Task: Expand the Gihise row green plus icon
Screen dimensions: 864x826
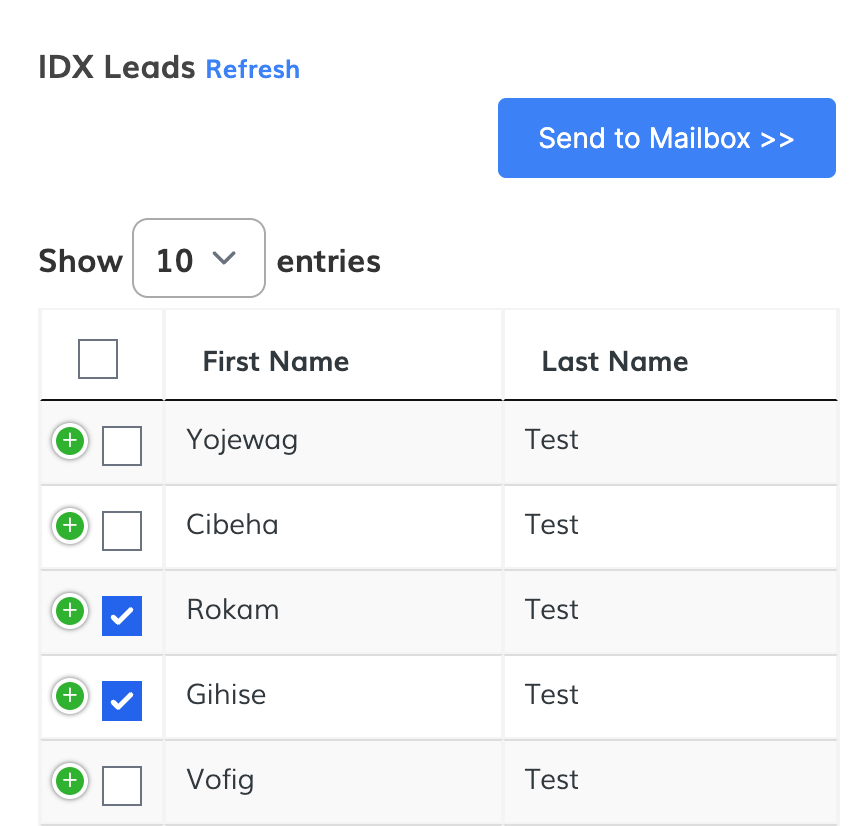Action: click(69, 695)
